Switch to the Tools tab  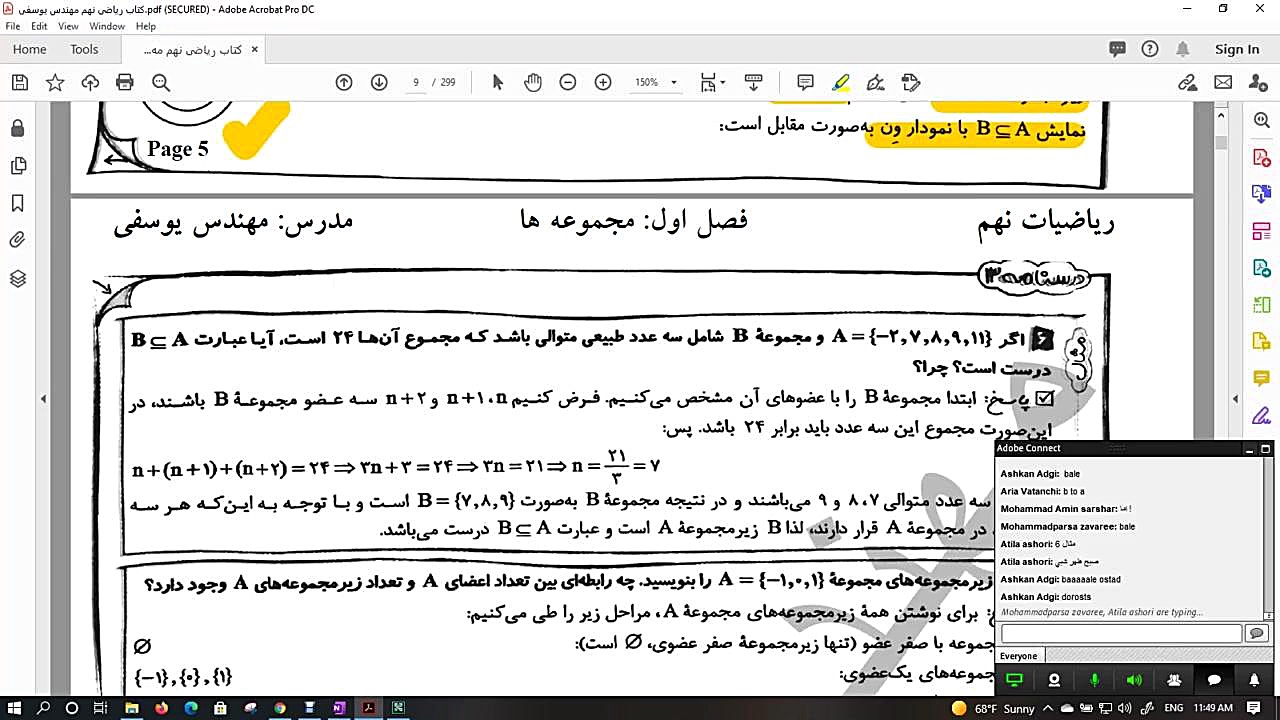84,49
